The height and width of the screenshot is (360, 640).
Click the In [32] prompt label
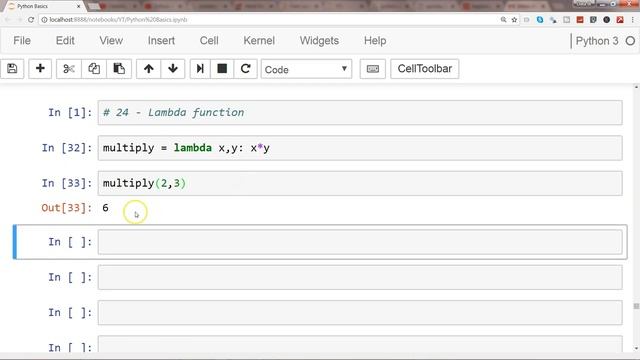(x=67, y=148)
